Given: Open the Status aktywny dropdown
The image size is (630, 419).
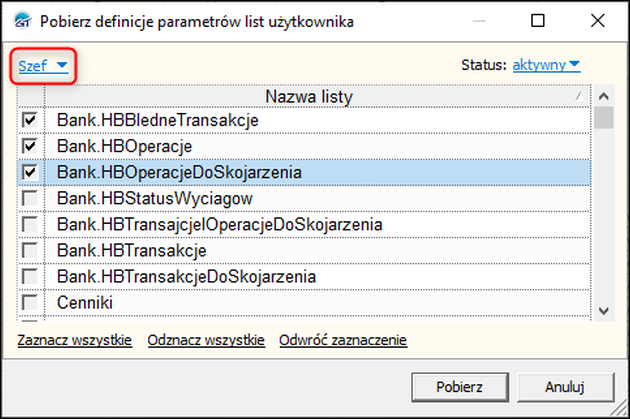Looking at the screenshot, I should [x=546, y=66].
